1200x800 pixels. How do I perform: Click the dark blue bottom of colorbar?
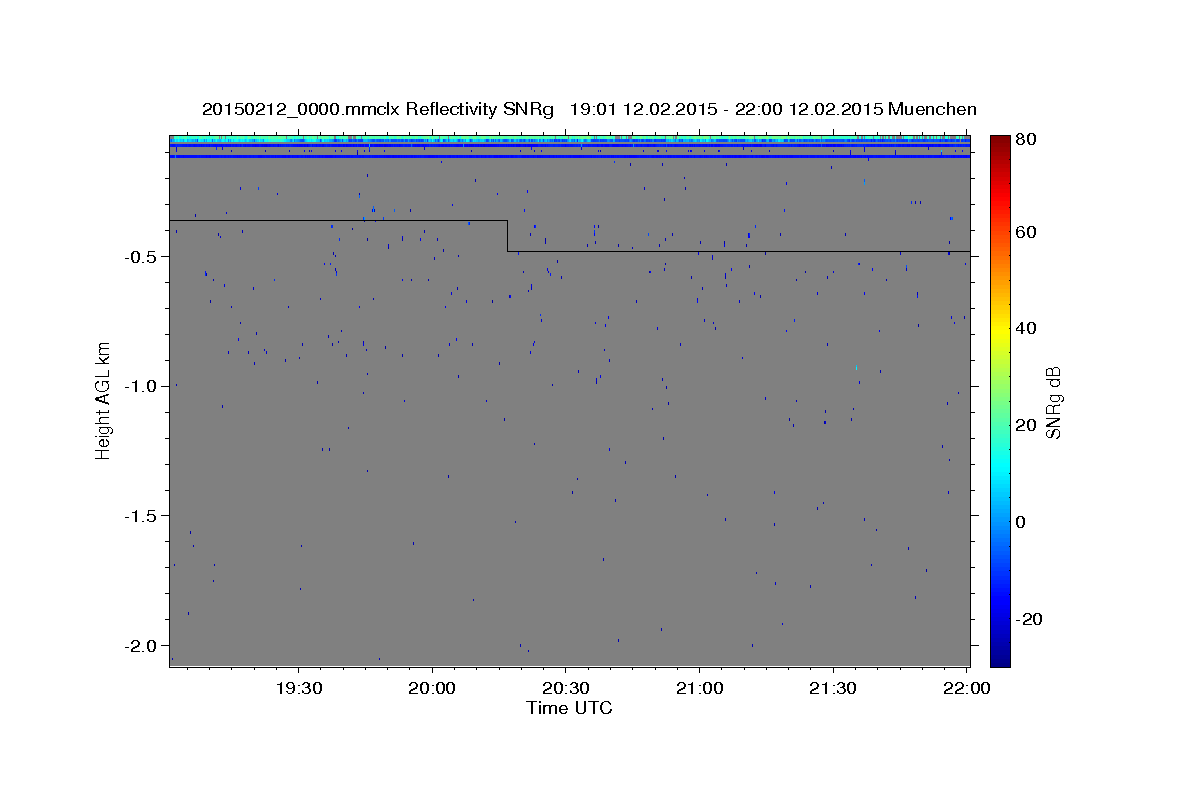[1000, 655]
